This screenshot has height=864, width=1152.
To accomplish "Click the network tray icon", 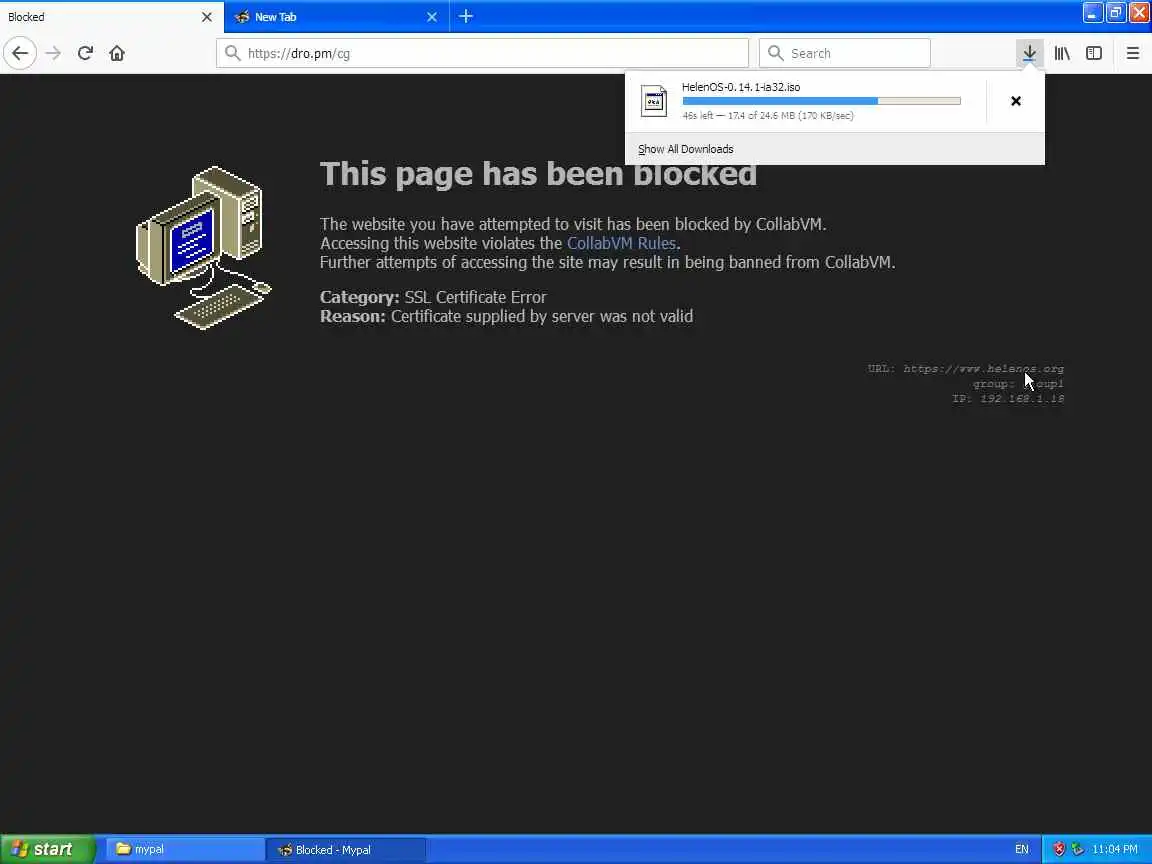I will click(x=1077, y=849).
